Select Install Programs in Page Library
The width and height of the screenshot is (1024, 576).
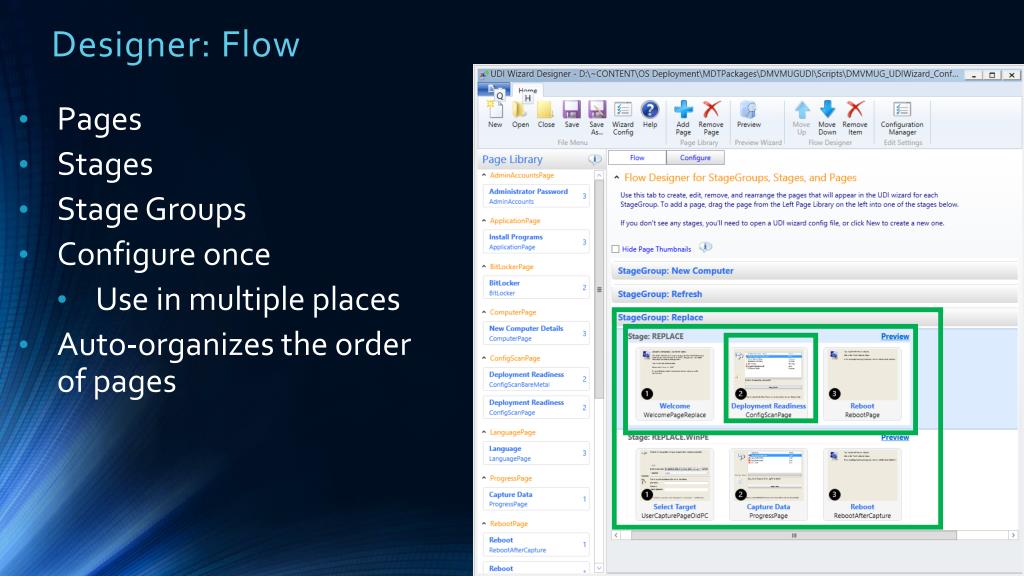coord(536,242)
